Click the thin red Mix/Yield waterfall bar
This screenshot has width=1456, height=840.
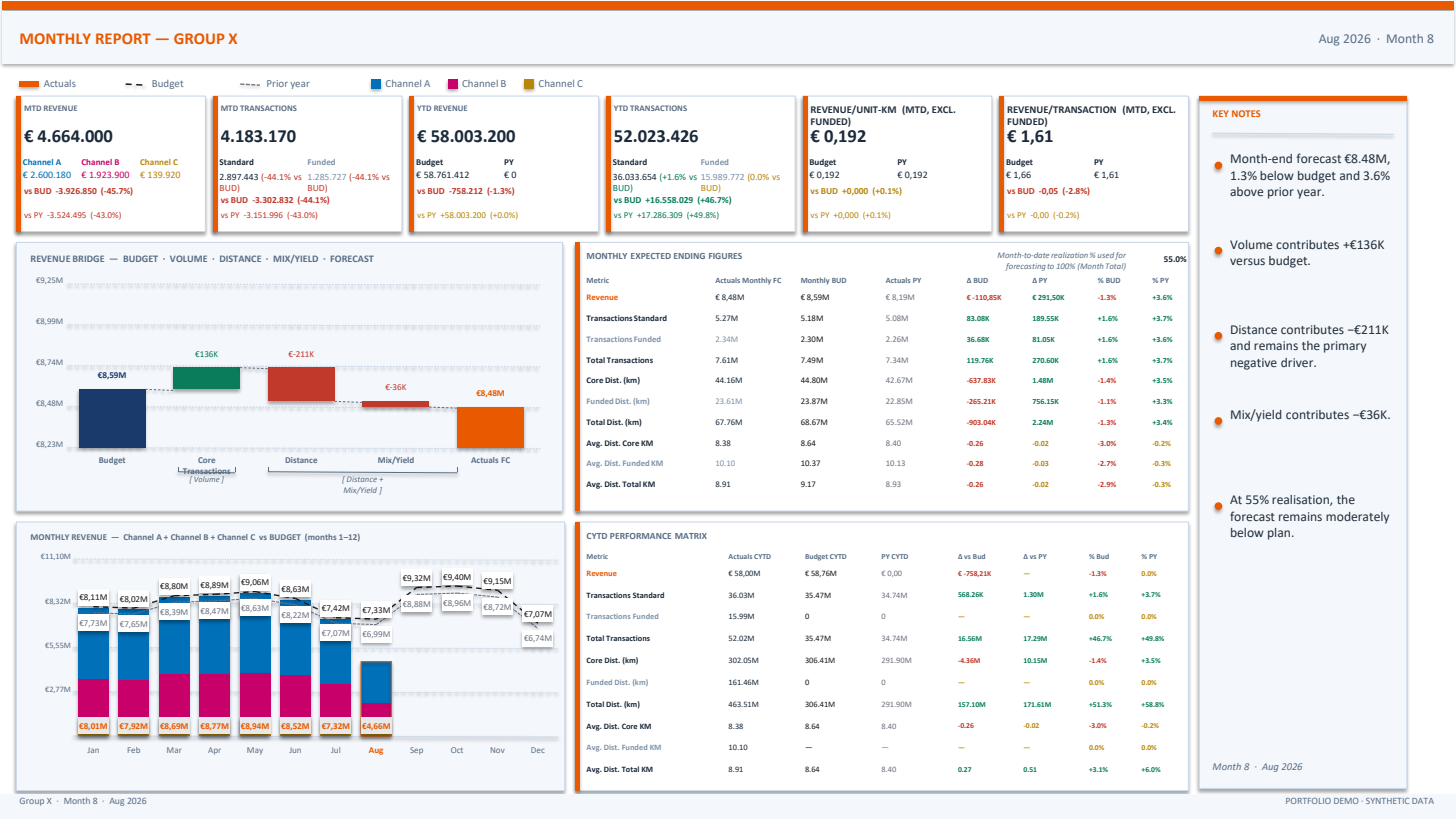395,404
